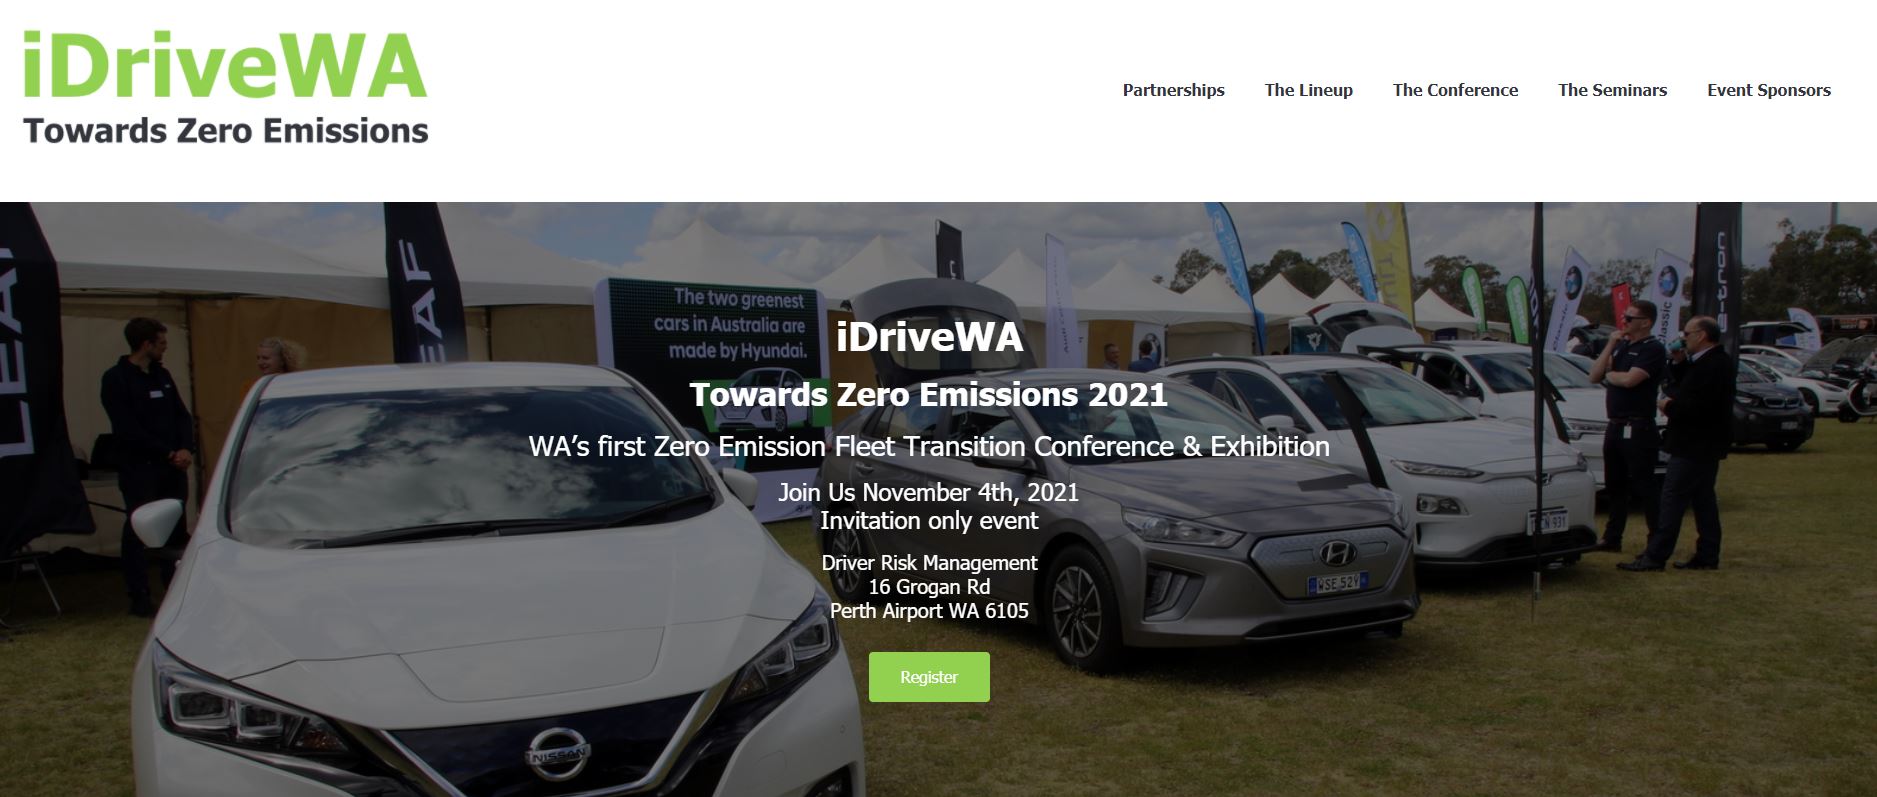Open the Partnerships menu item
Viewport: 1877px width, 797px height.
[x=1173, y=90]
